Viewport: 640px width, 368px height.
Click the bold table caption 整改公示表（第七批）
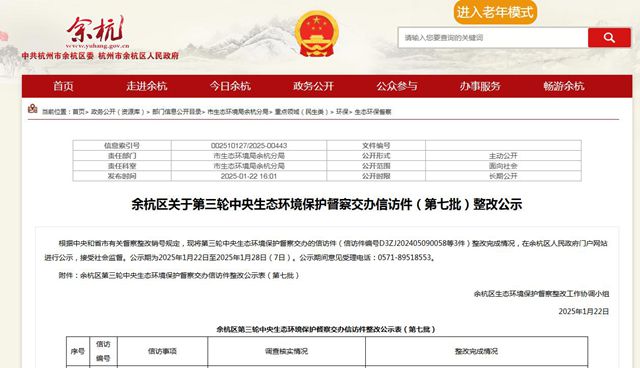[326, 329]
